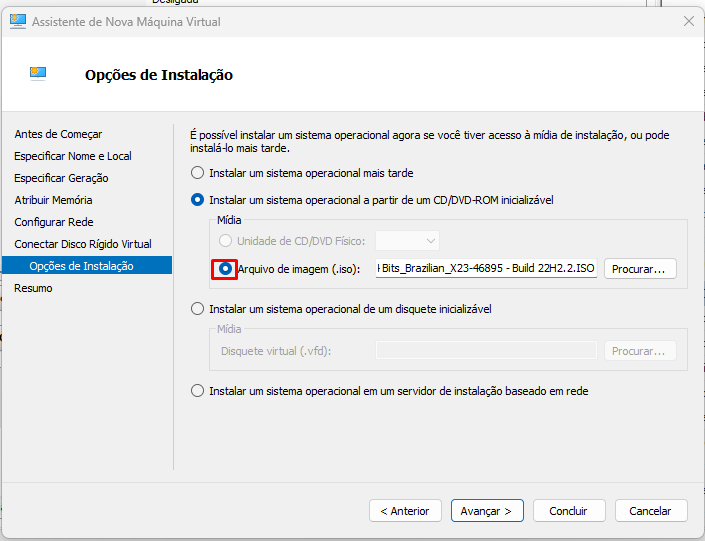Open the Atribuir Memória step
Screen dimensions: 705x541
click(x=53, y=200)
